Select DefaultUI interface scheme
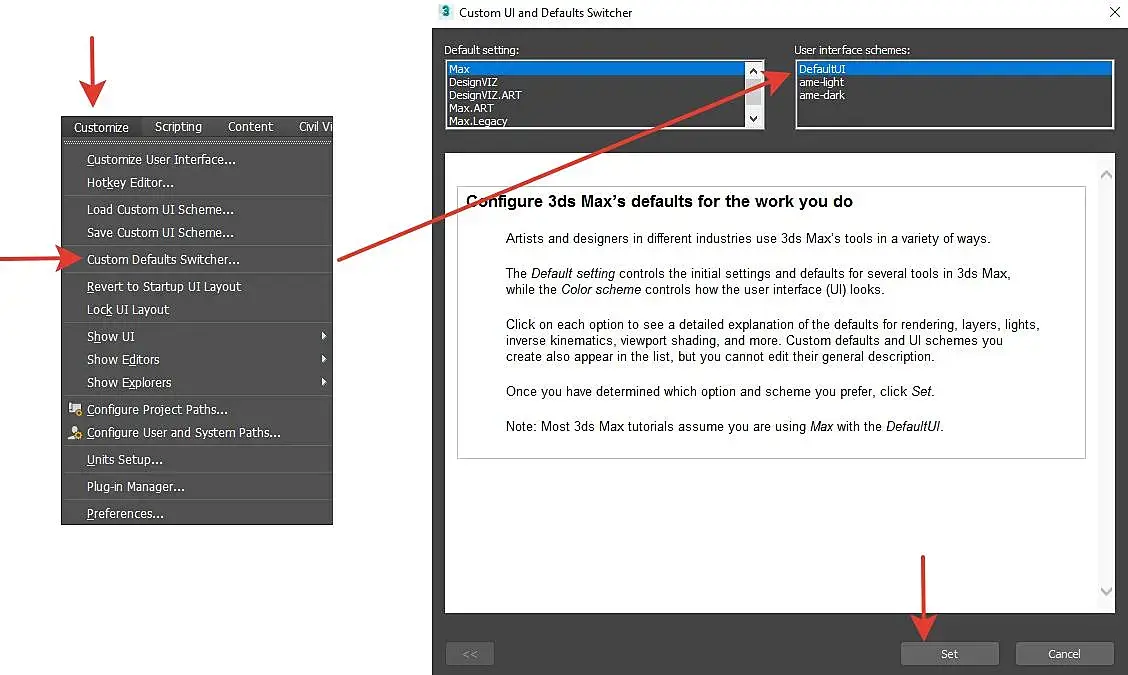The height and width of the screenshot is (675, 1128). click(x=954, y=69)
